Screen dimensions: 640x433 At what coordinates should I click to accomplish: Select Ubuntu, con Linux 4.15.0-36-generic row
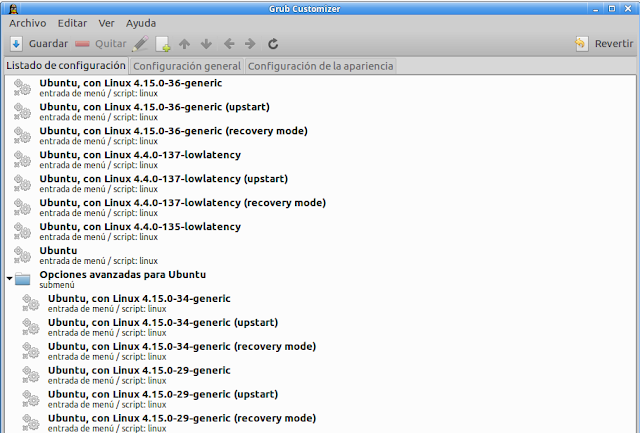(x=320, y=88)
